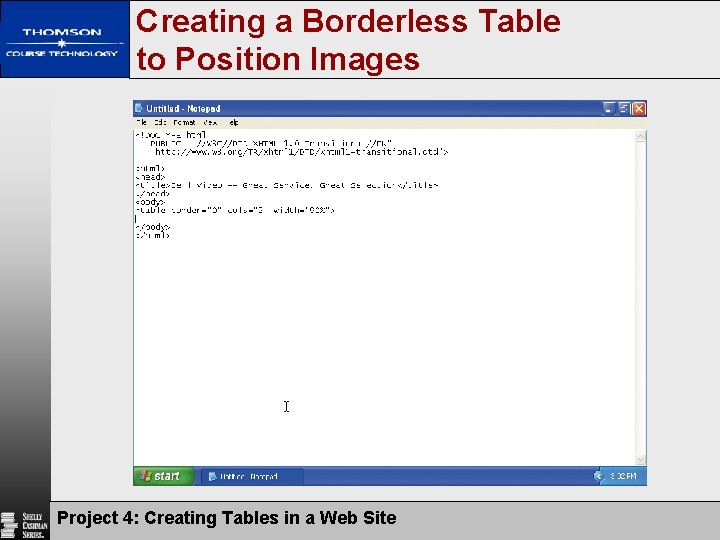Click the system tray clock

click(623, 476)
